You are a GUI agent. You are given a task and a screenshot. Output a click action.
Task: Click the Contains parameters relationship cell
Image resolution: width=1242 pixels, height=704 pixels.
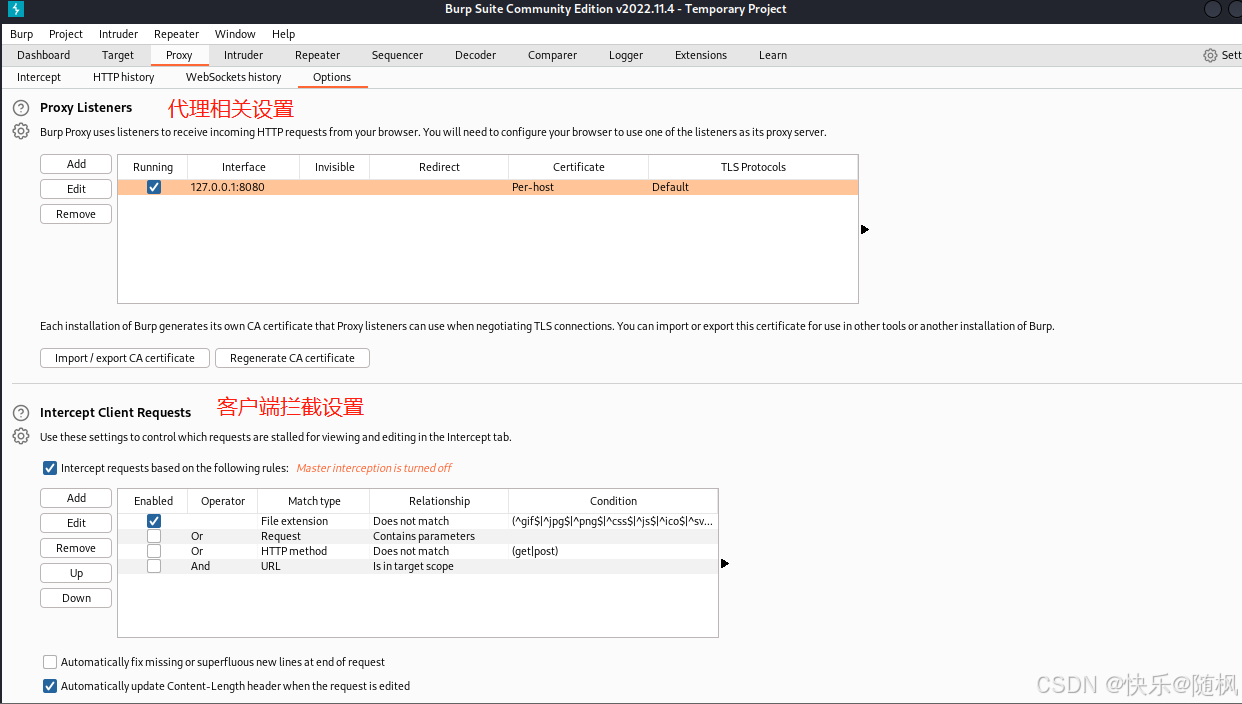click(439, 536)
